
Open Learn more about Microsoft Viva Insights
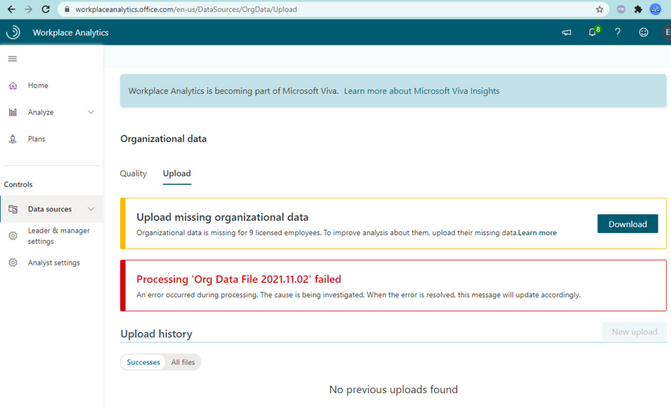pyautogui.click(x=422, y=91)
